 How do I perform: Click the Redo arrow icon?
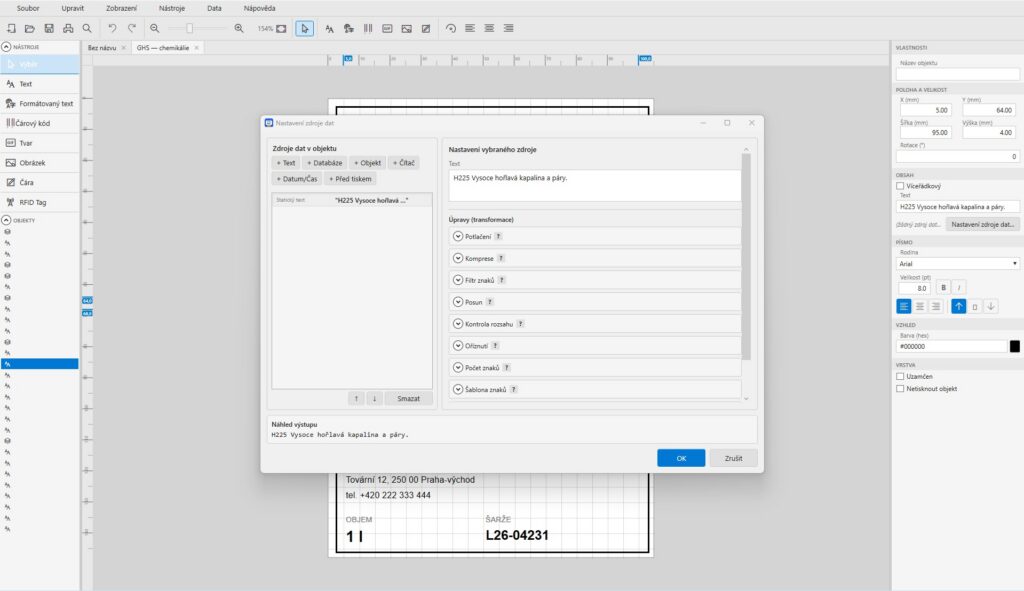click(x=132, y=28)
